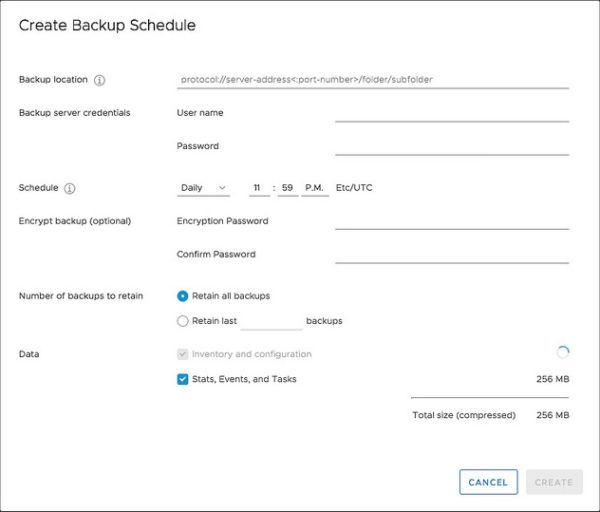Image resolution: width=600 pixels, height=512 pixels.
Task: Click the schedule minute field showing 59
Action: (288, 188)
